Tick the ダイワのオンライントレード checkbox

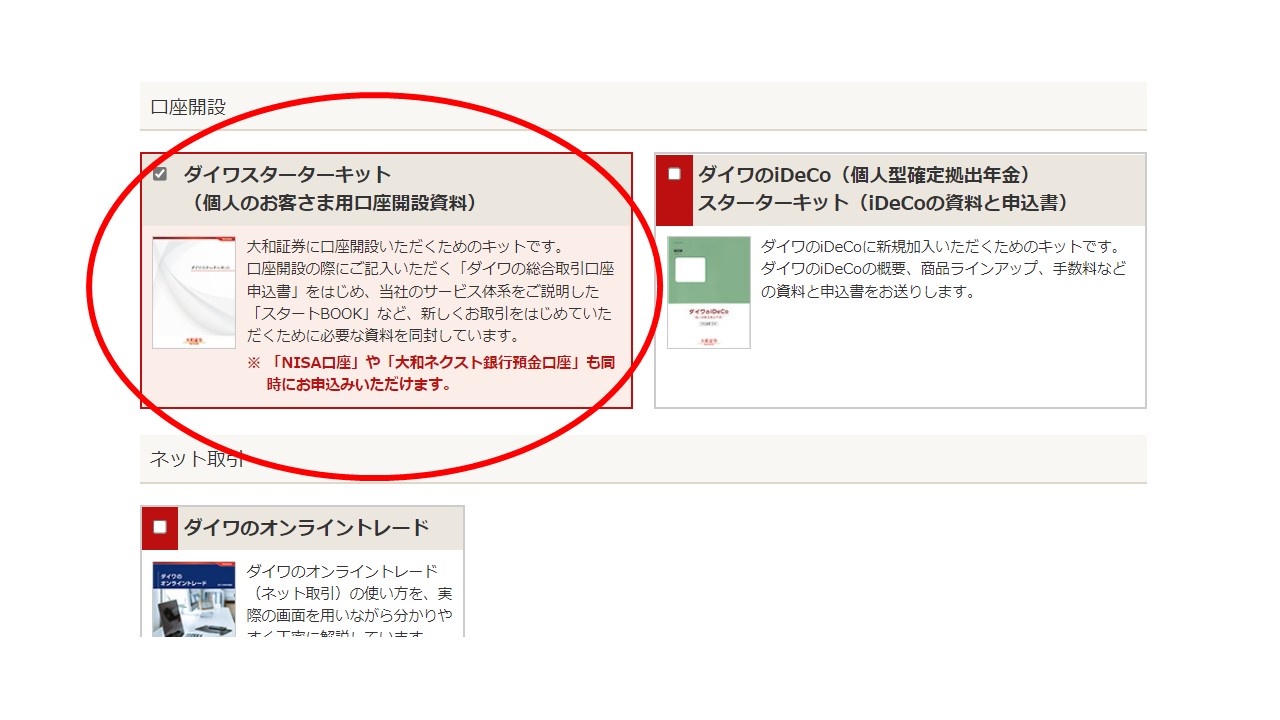160,527
